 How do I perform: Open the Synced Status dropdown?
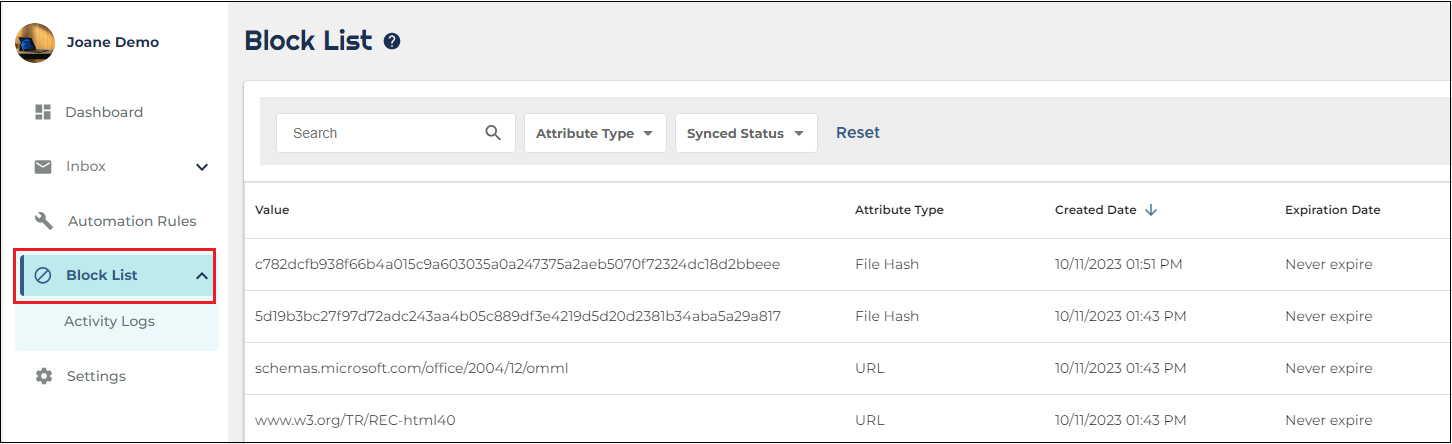(746, 133)
